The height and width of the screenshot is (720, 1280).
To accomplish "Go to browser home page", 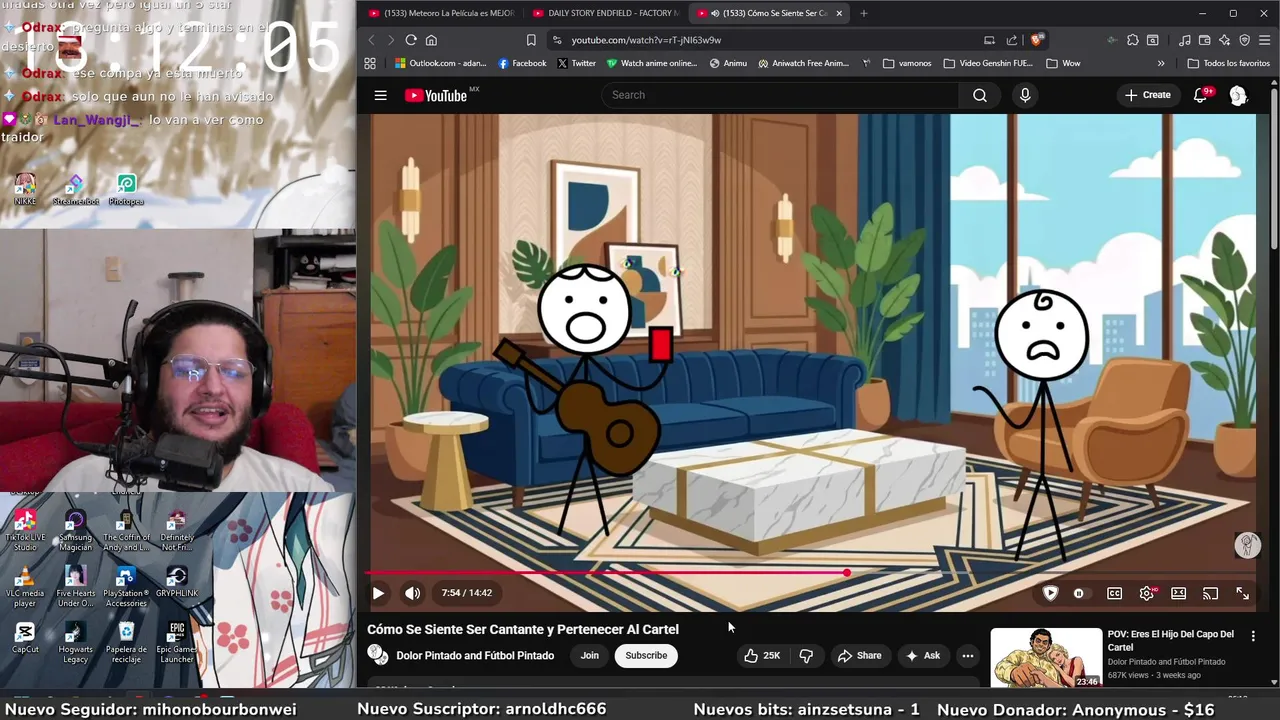I will (431, 40).
